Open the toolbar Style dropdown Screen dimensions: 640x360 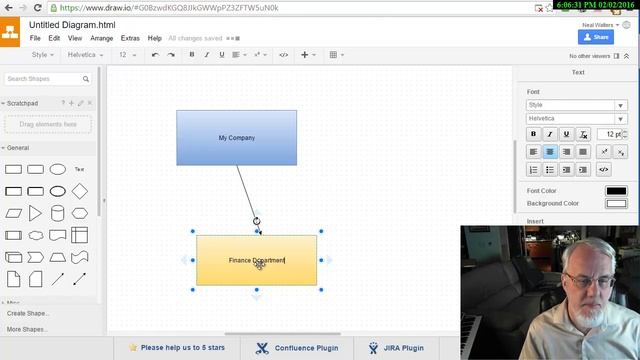pyautogui.click(x=42, y=55)
